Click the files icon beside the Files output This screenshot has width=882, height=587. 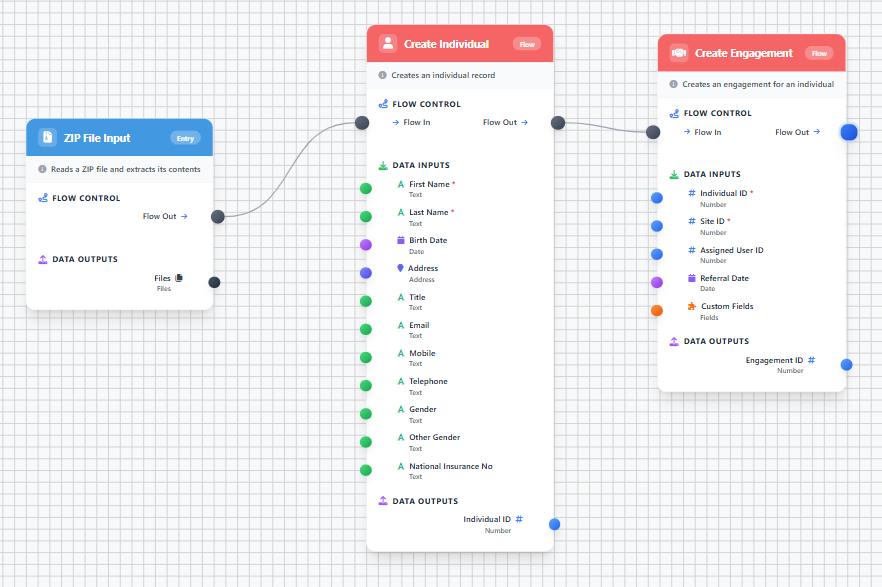click(179, 278)
